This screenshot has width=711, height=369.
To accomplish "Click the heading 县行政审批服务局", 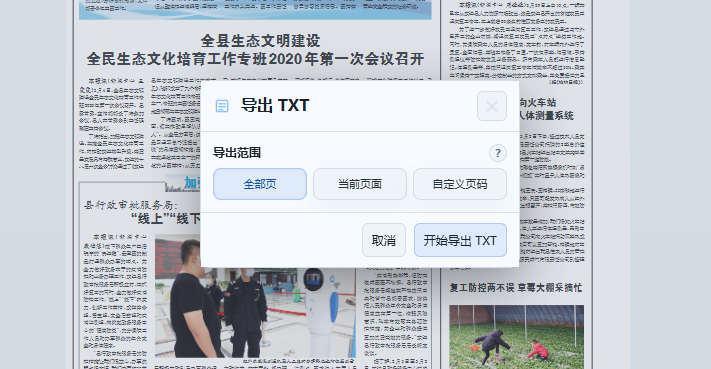I will click(131, 205).
